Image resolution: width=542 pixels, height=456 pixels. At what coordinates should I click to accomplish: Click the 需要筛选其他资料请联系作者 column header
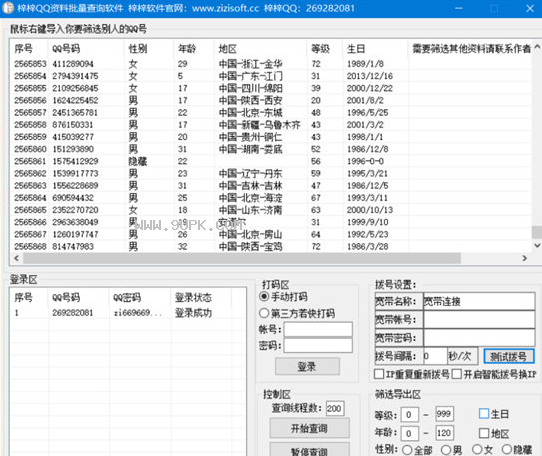coord(470,49)
